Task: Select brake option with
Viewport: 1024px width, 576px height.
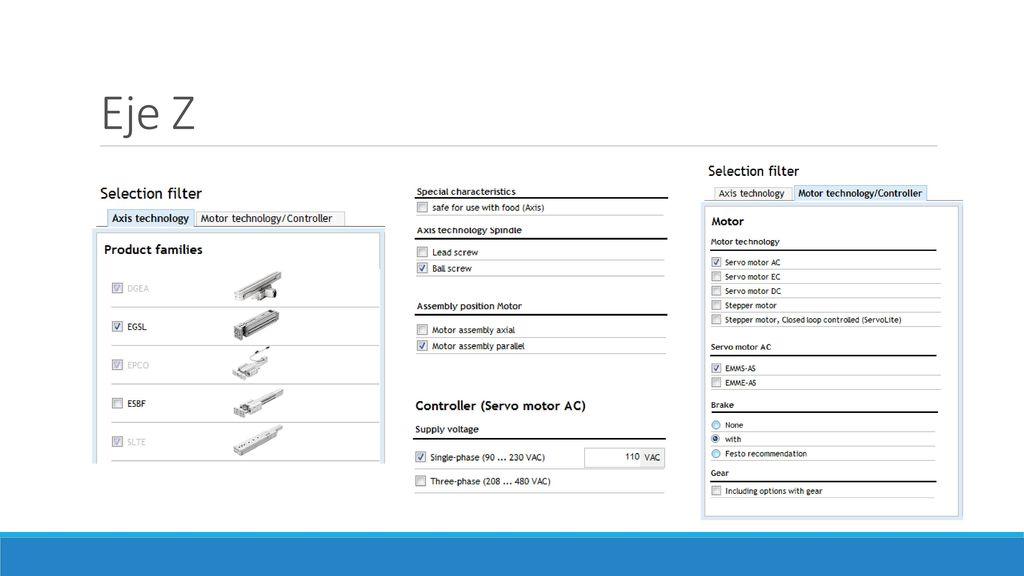Action: coord(716,439)
